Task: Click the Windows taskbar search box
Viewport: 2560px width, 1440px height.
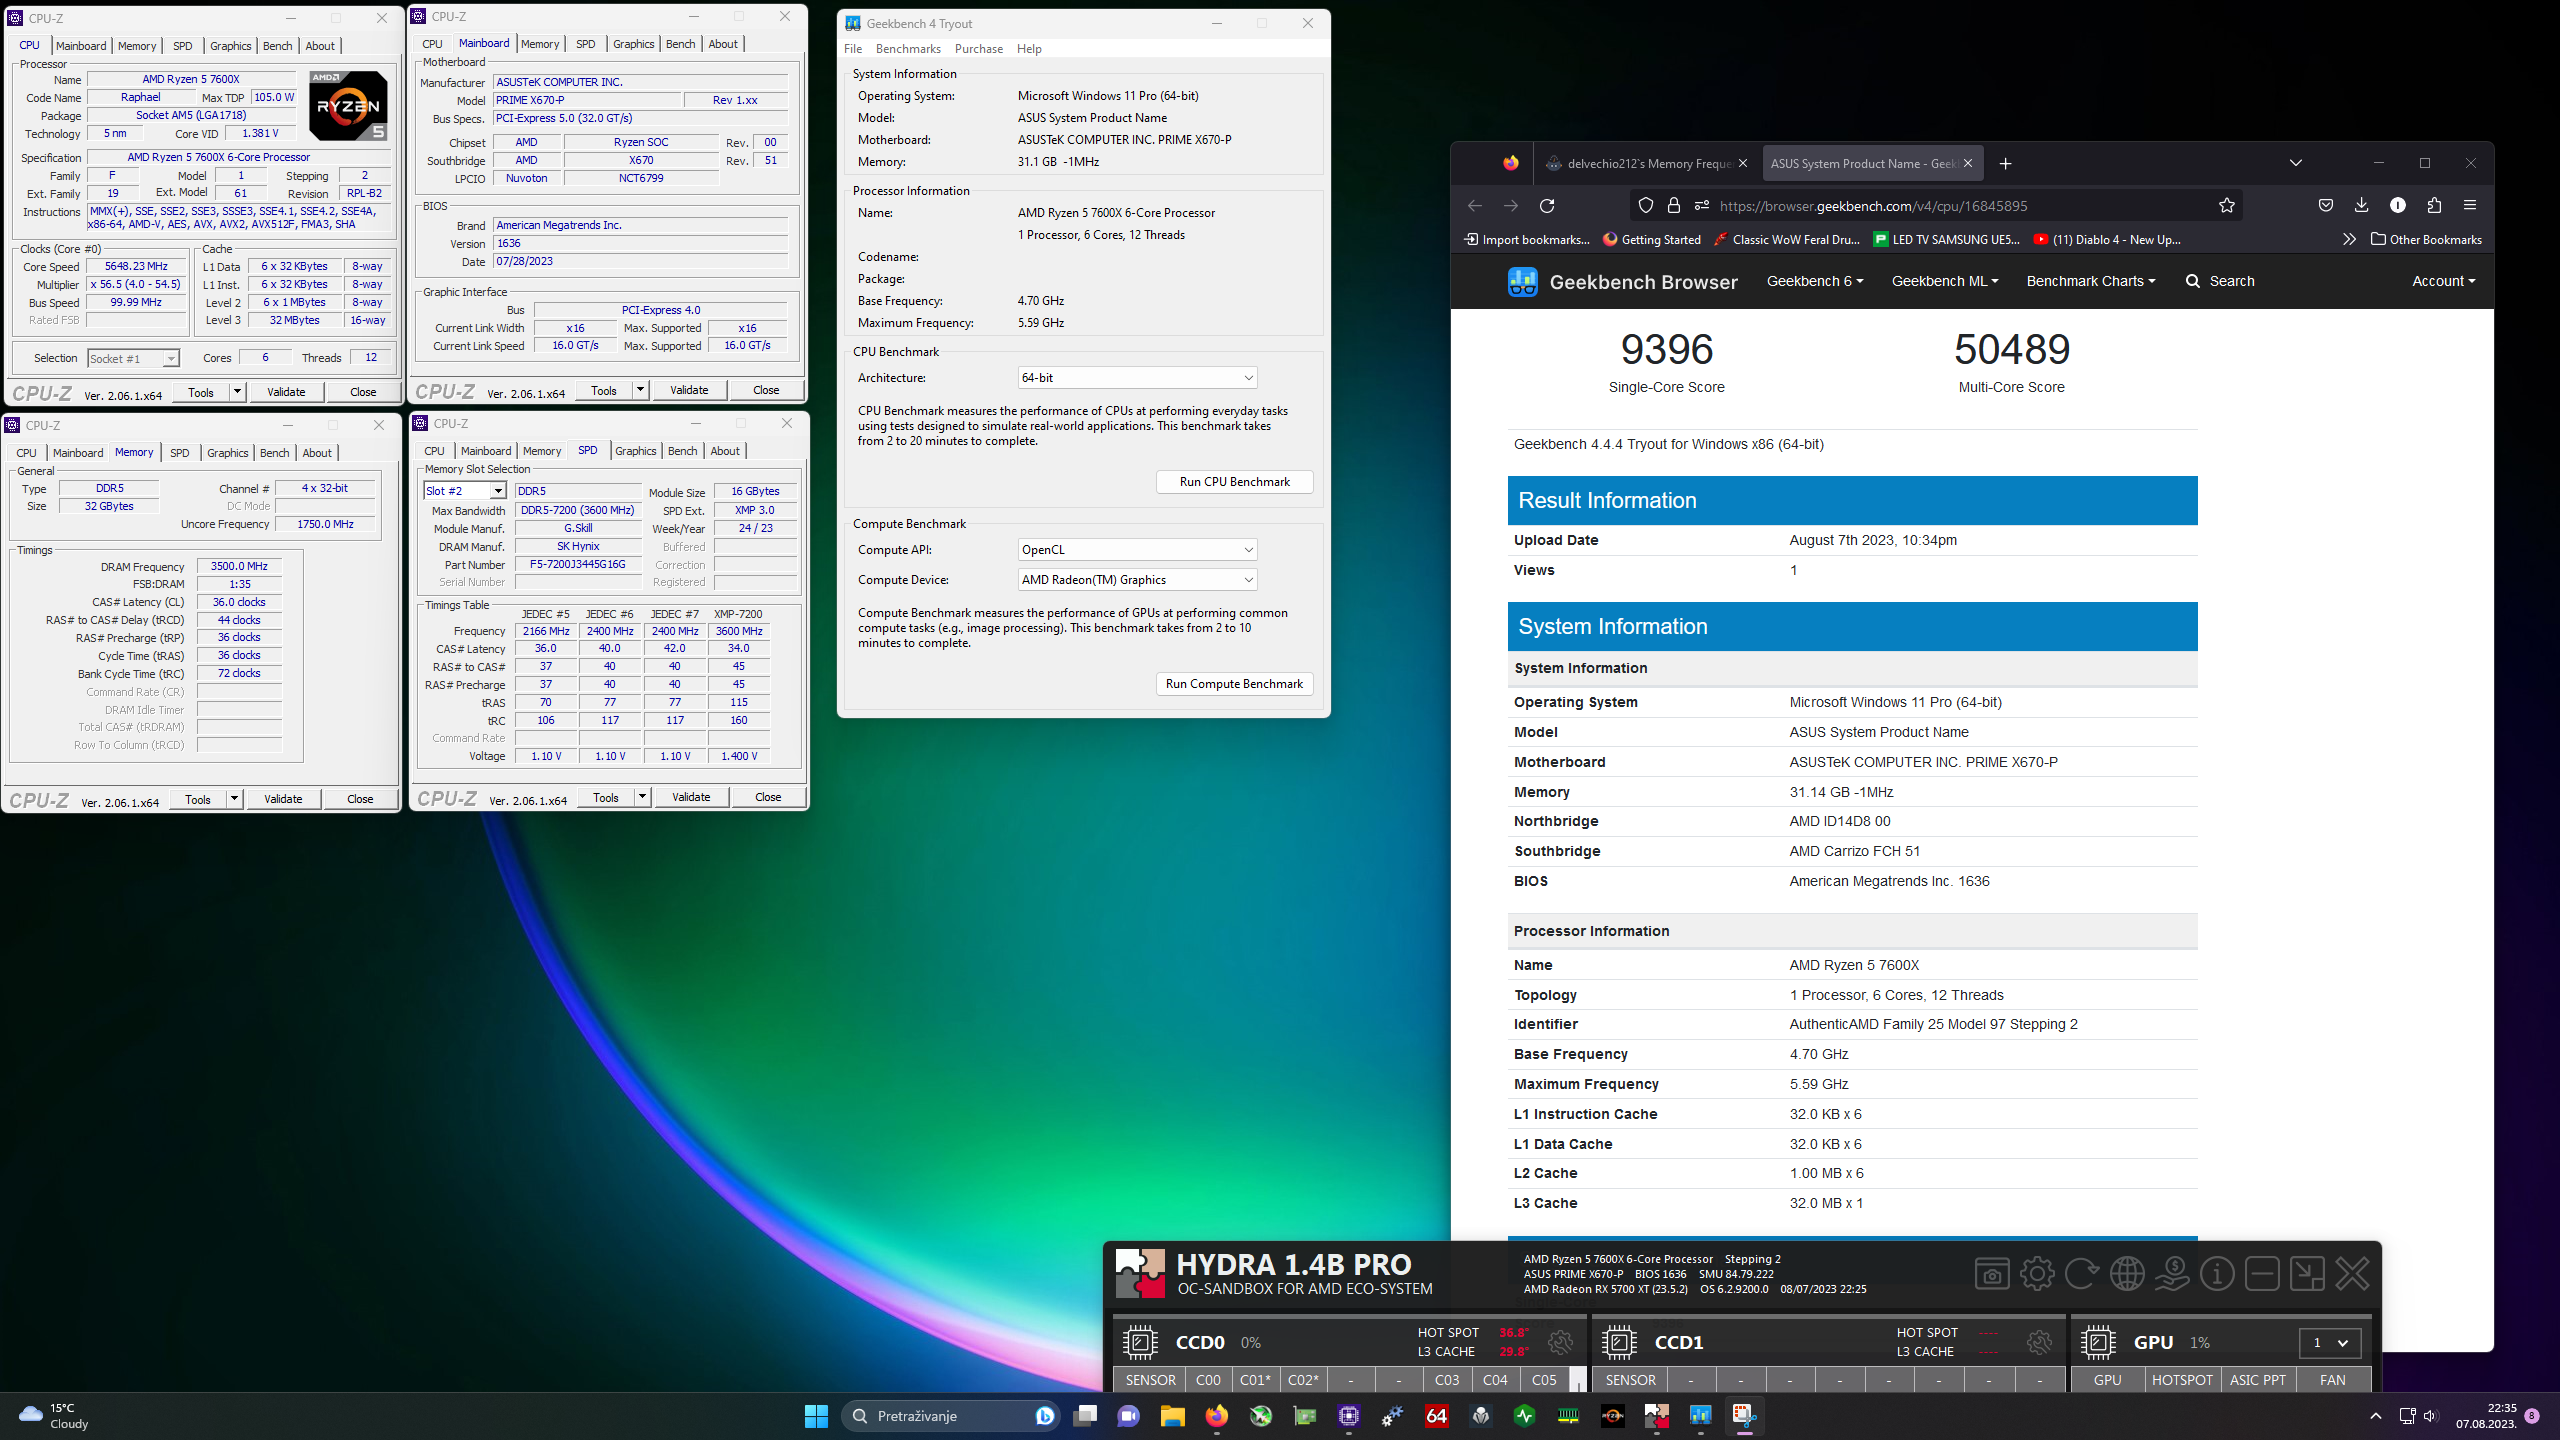Action: coord(952,1416)
